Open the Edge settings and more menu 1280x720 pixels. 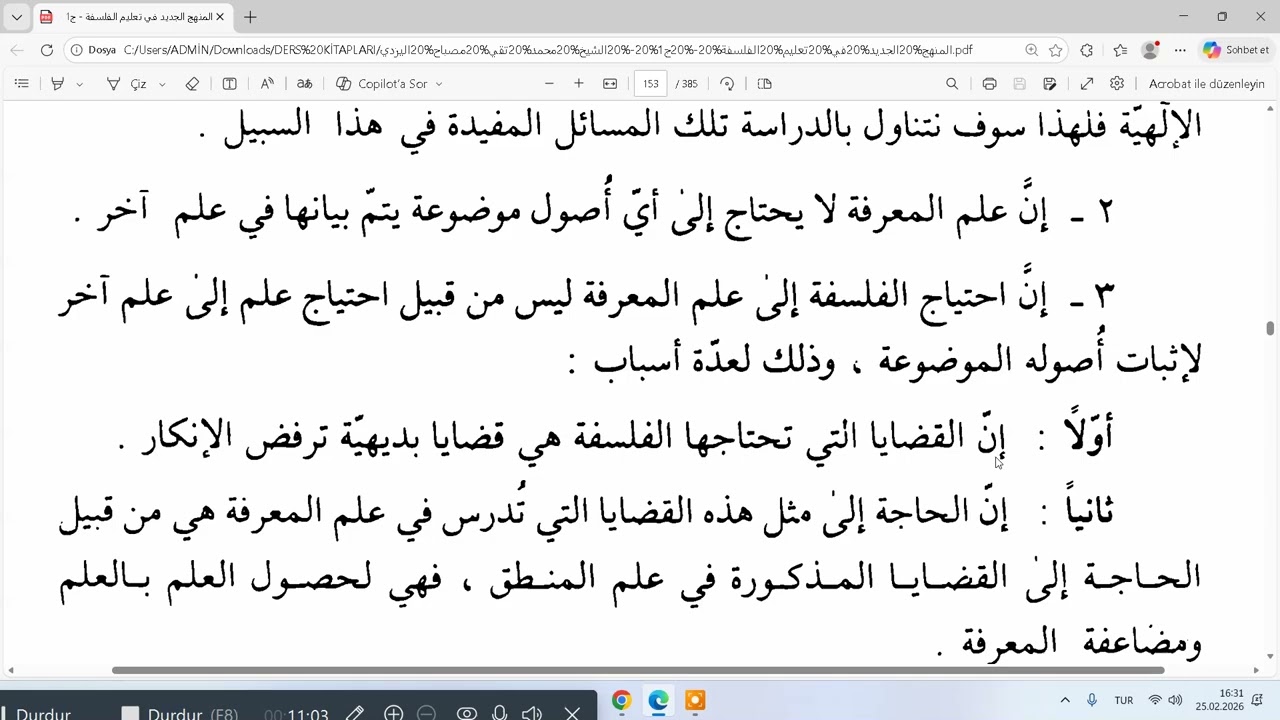pos(1180,50)
